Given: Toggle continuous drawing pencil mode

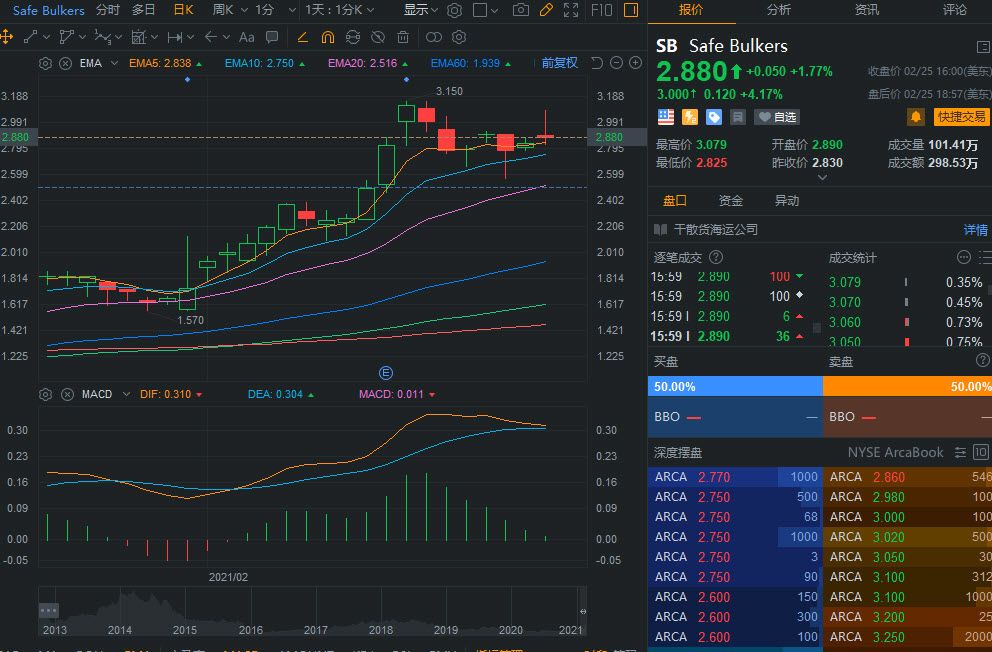Looking at the screenshot, I should pyautogui.click(x=302, y=38).
